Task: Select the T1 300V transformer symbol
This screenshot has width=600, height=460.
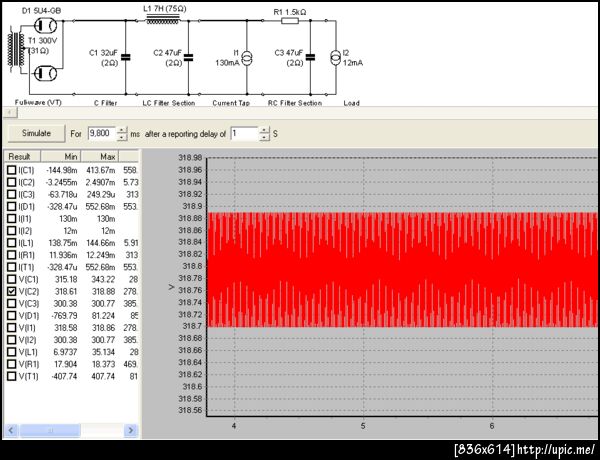Action: [16, 49]
